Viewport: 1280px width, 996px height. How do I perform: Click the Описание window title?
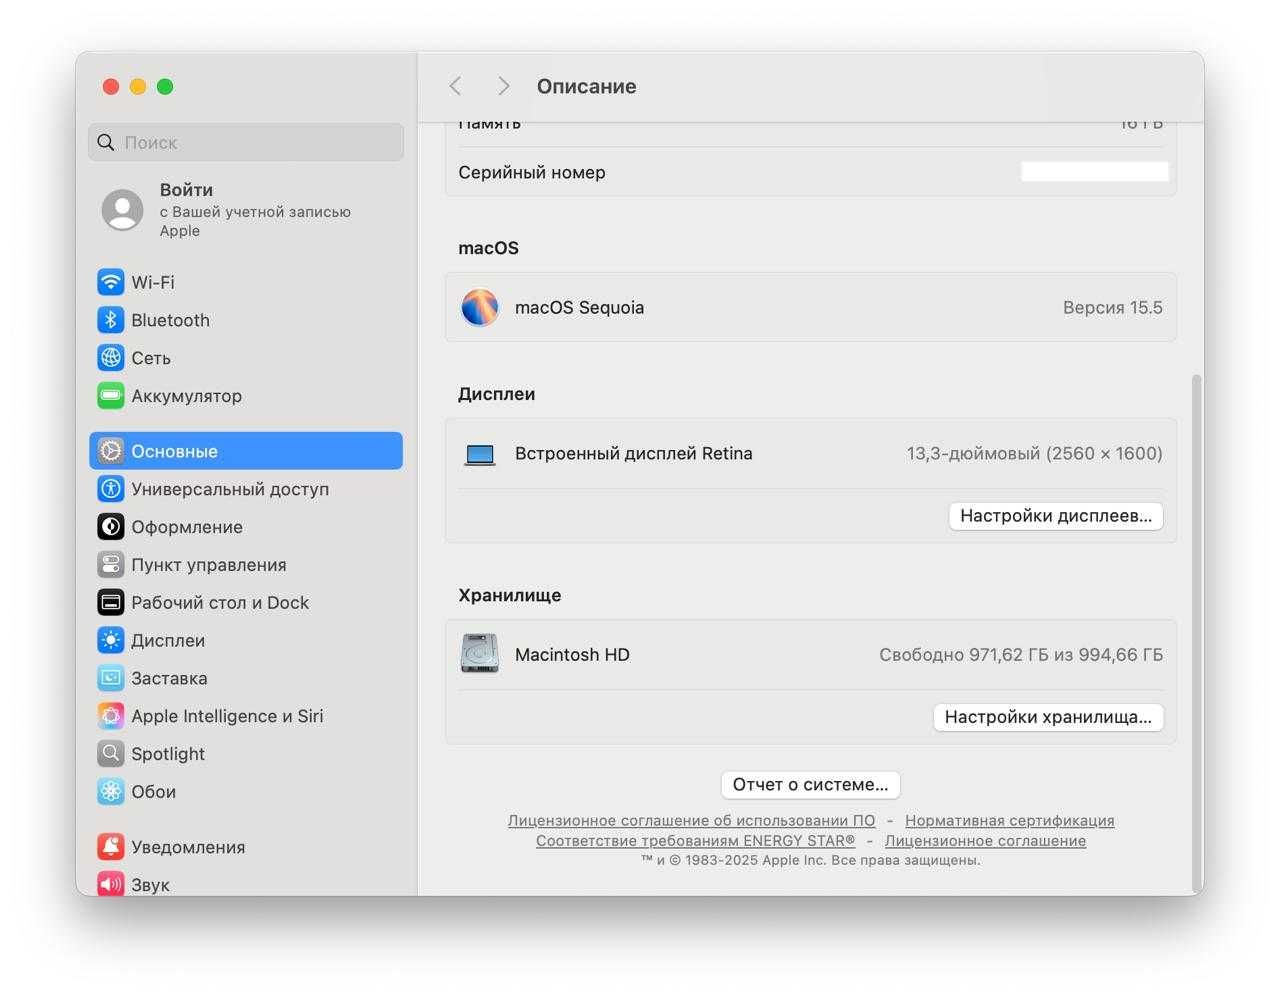click(586, 86)
